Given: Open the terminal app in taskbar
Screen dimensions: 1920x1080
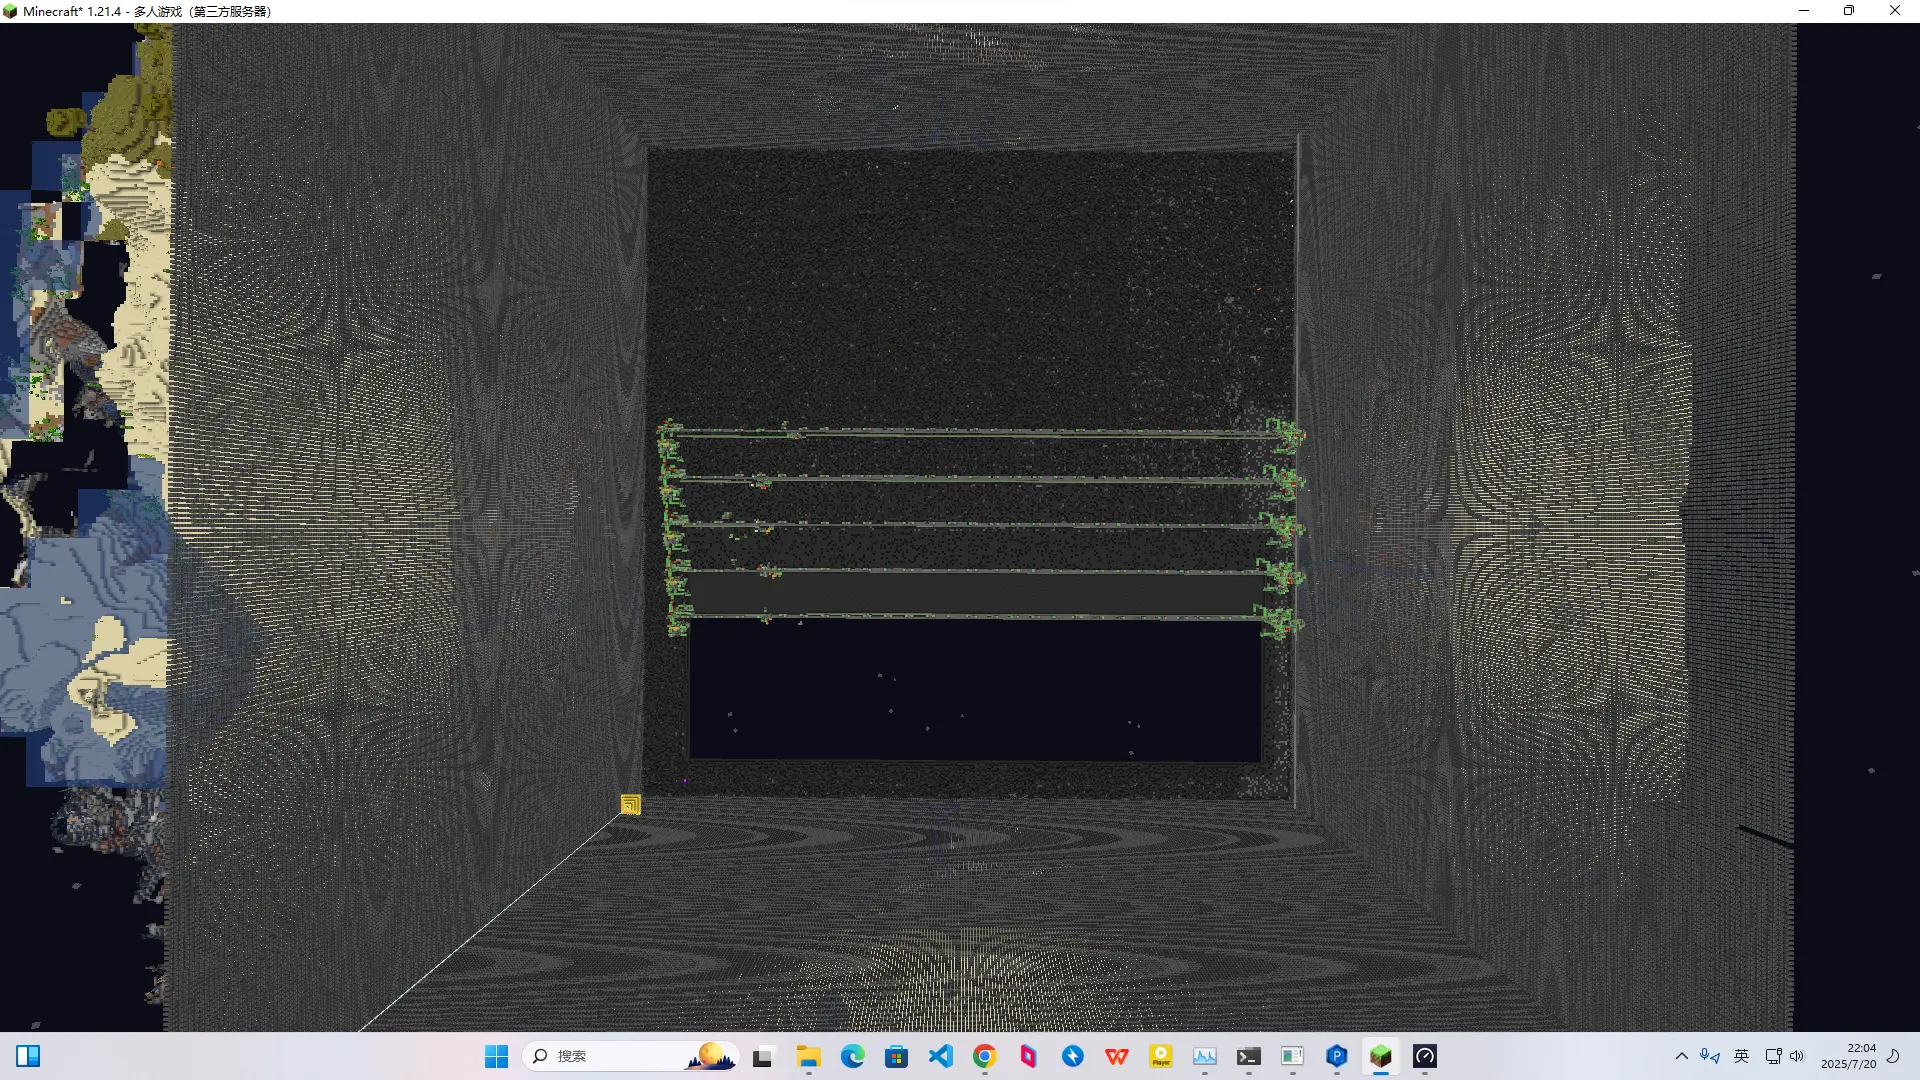Looking at the screenshot, I should [x=1248, y=1056].
